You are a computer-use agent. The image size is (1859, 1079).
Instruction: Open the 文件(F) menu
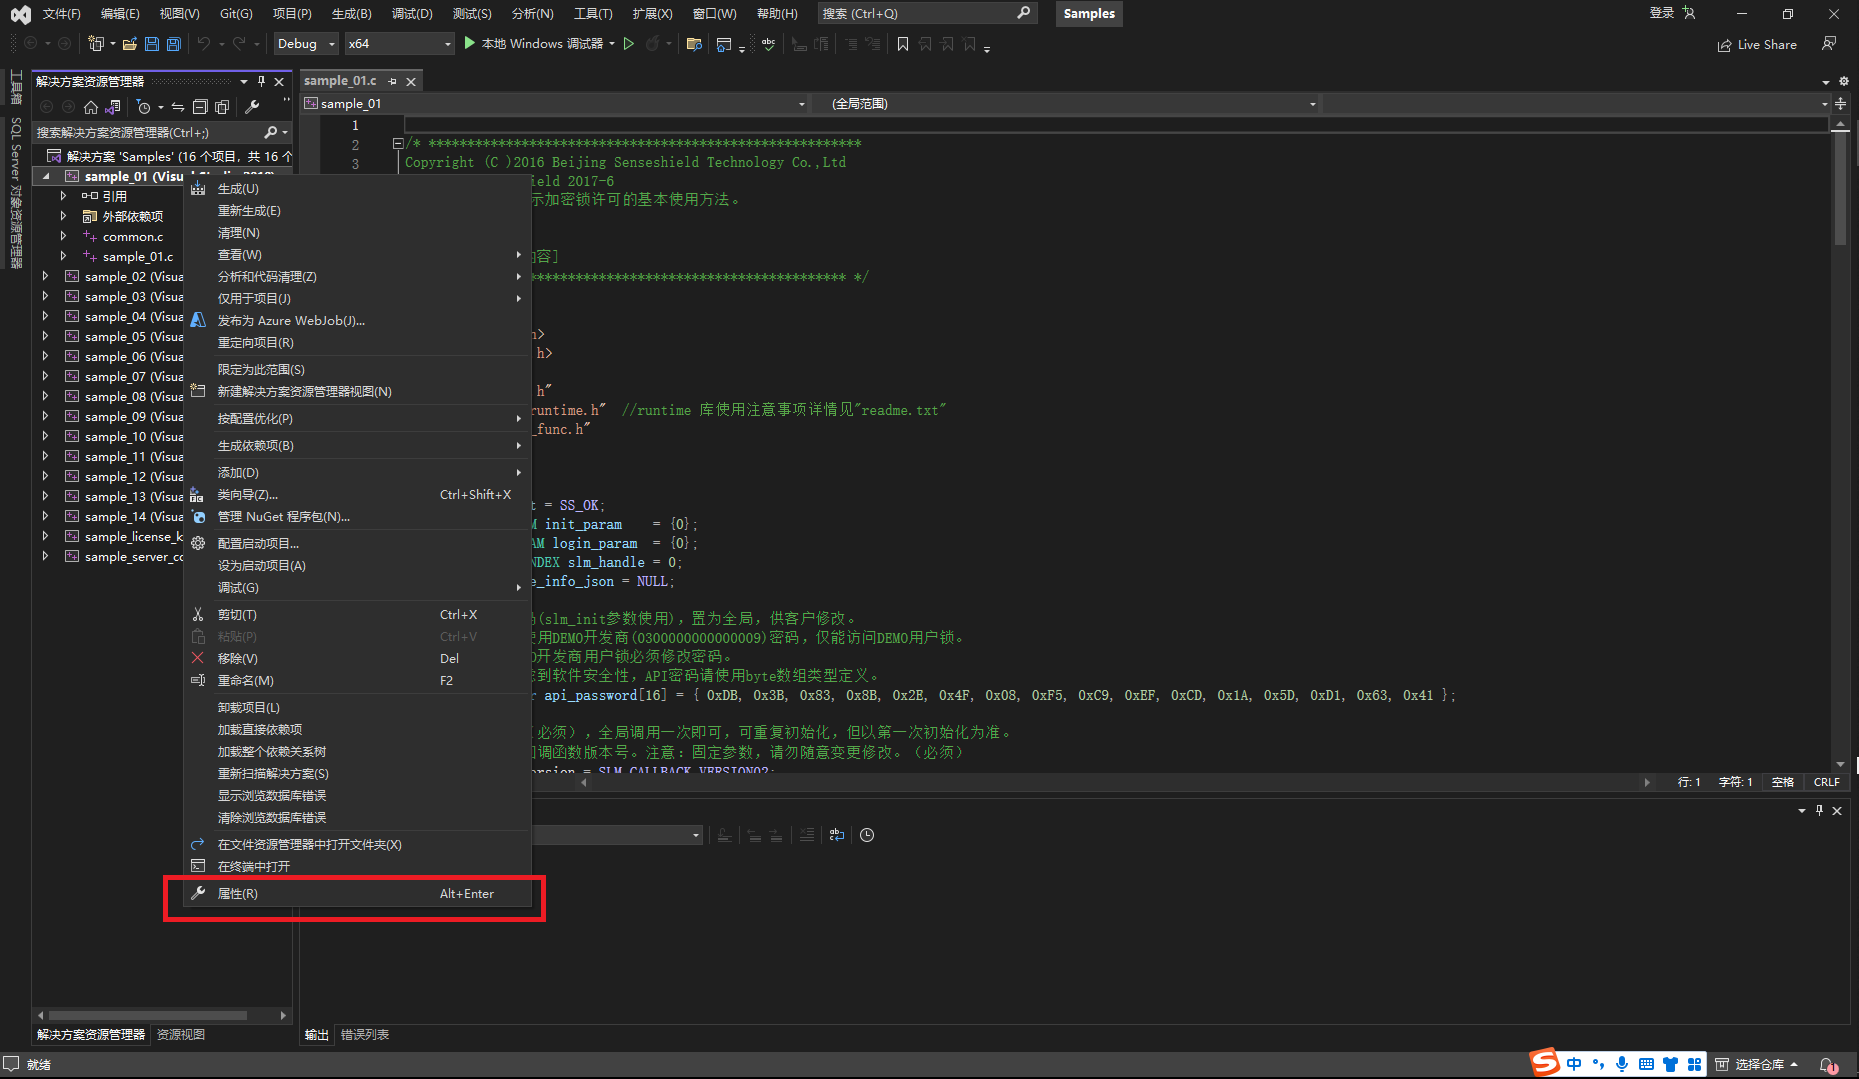click(61, 13)
